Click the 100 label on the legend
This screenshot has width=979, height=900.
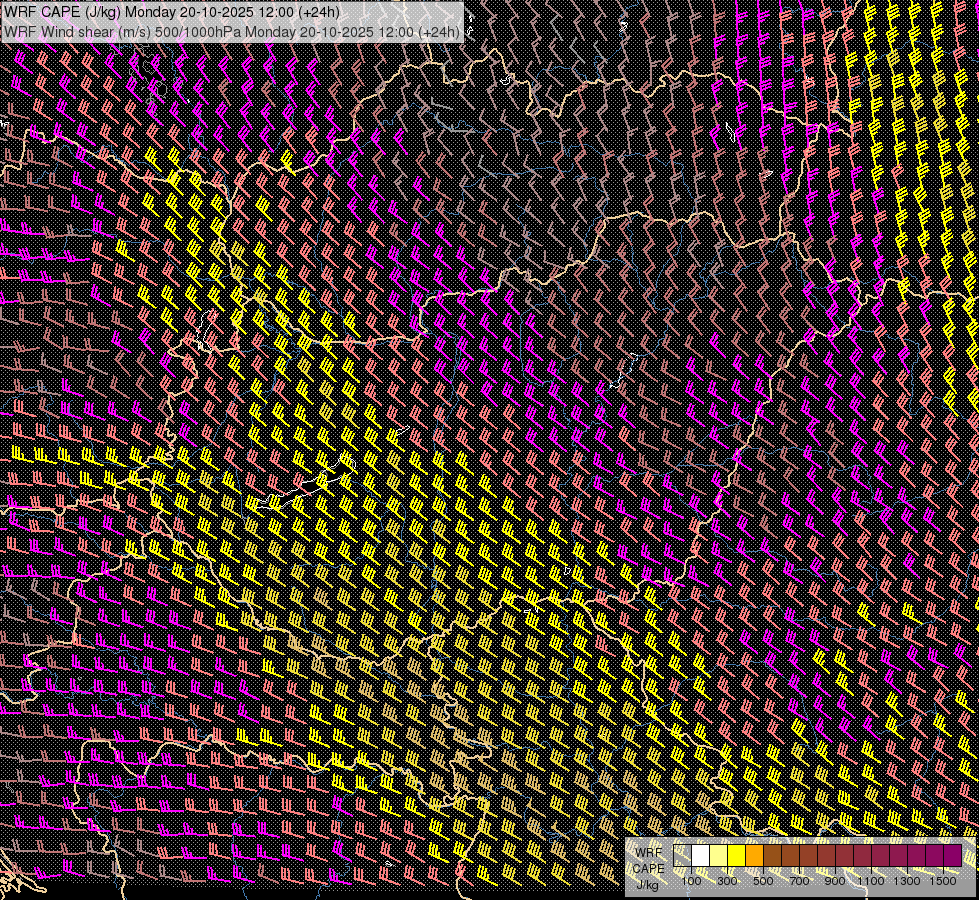pyautogui.click(x=691, y=881)
